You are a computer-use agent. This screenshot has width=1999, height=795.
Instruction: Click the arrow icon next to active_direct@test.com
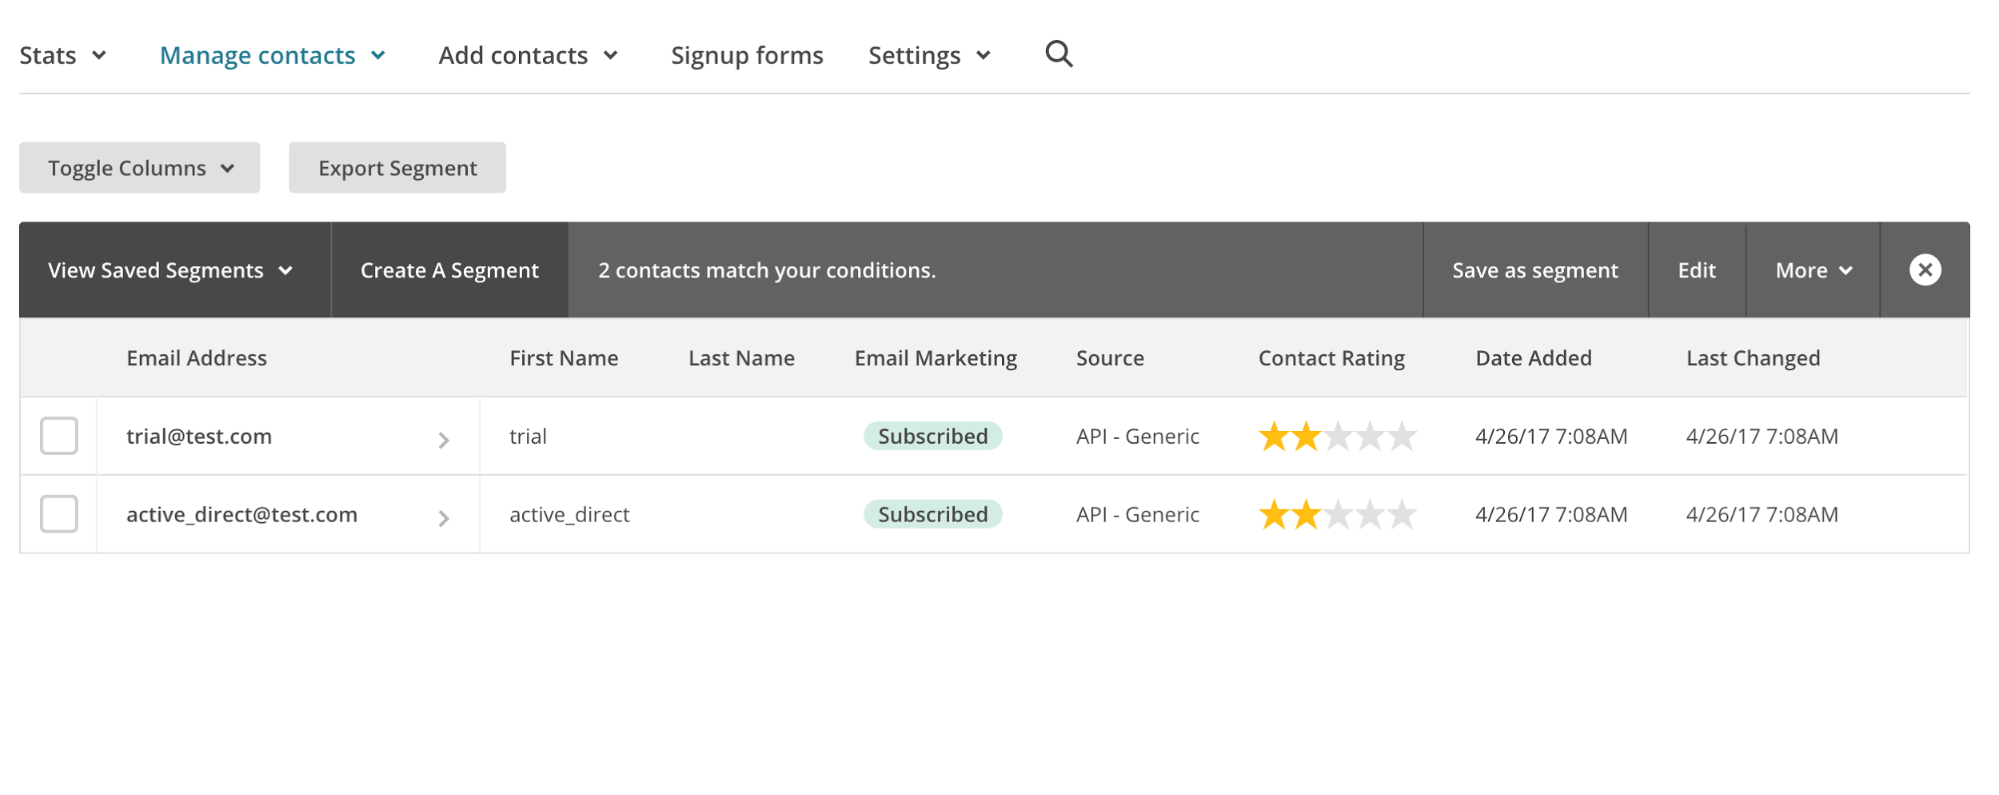click(x=443, y=518)
